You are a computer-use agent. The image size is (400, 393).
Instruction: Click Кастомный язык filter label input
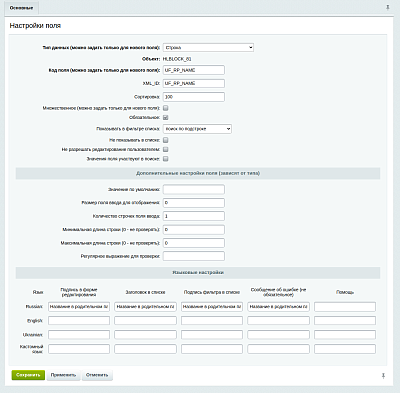coord(212,349)
